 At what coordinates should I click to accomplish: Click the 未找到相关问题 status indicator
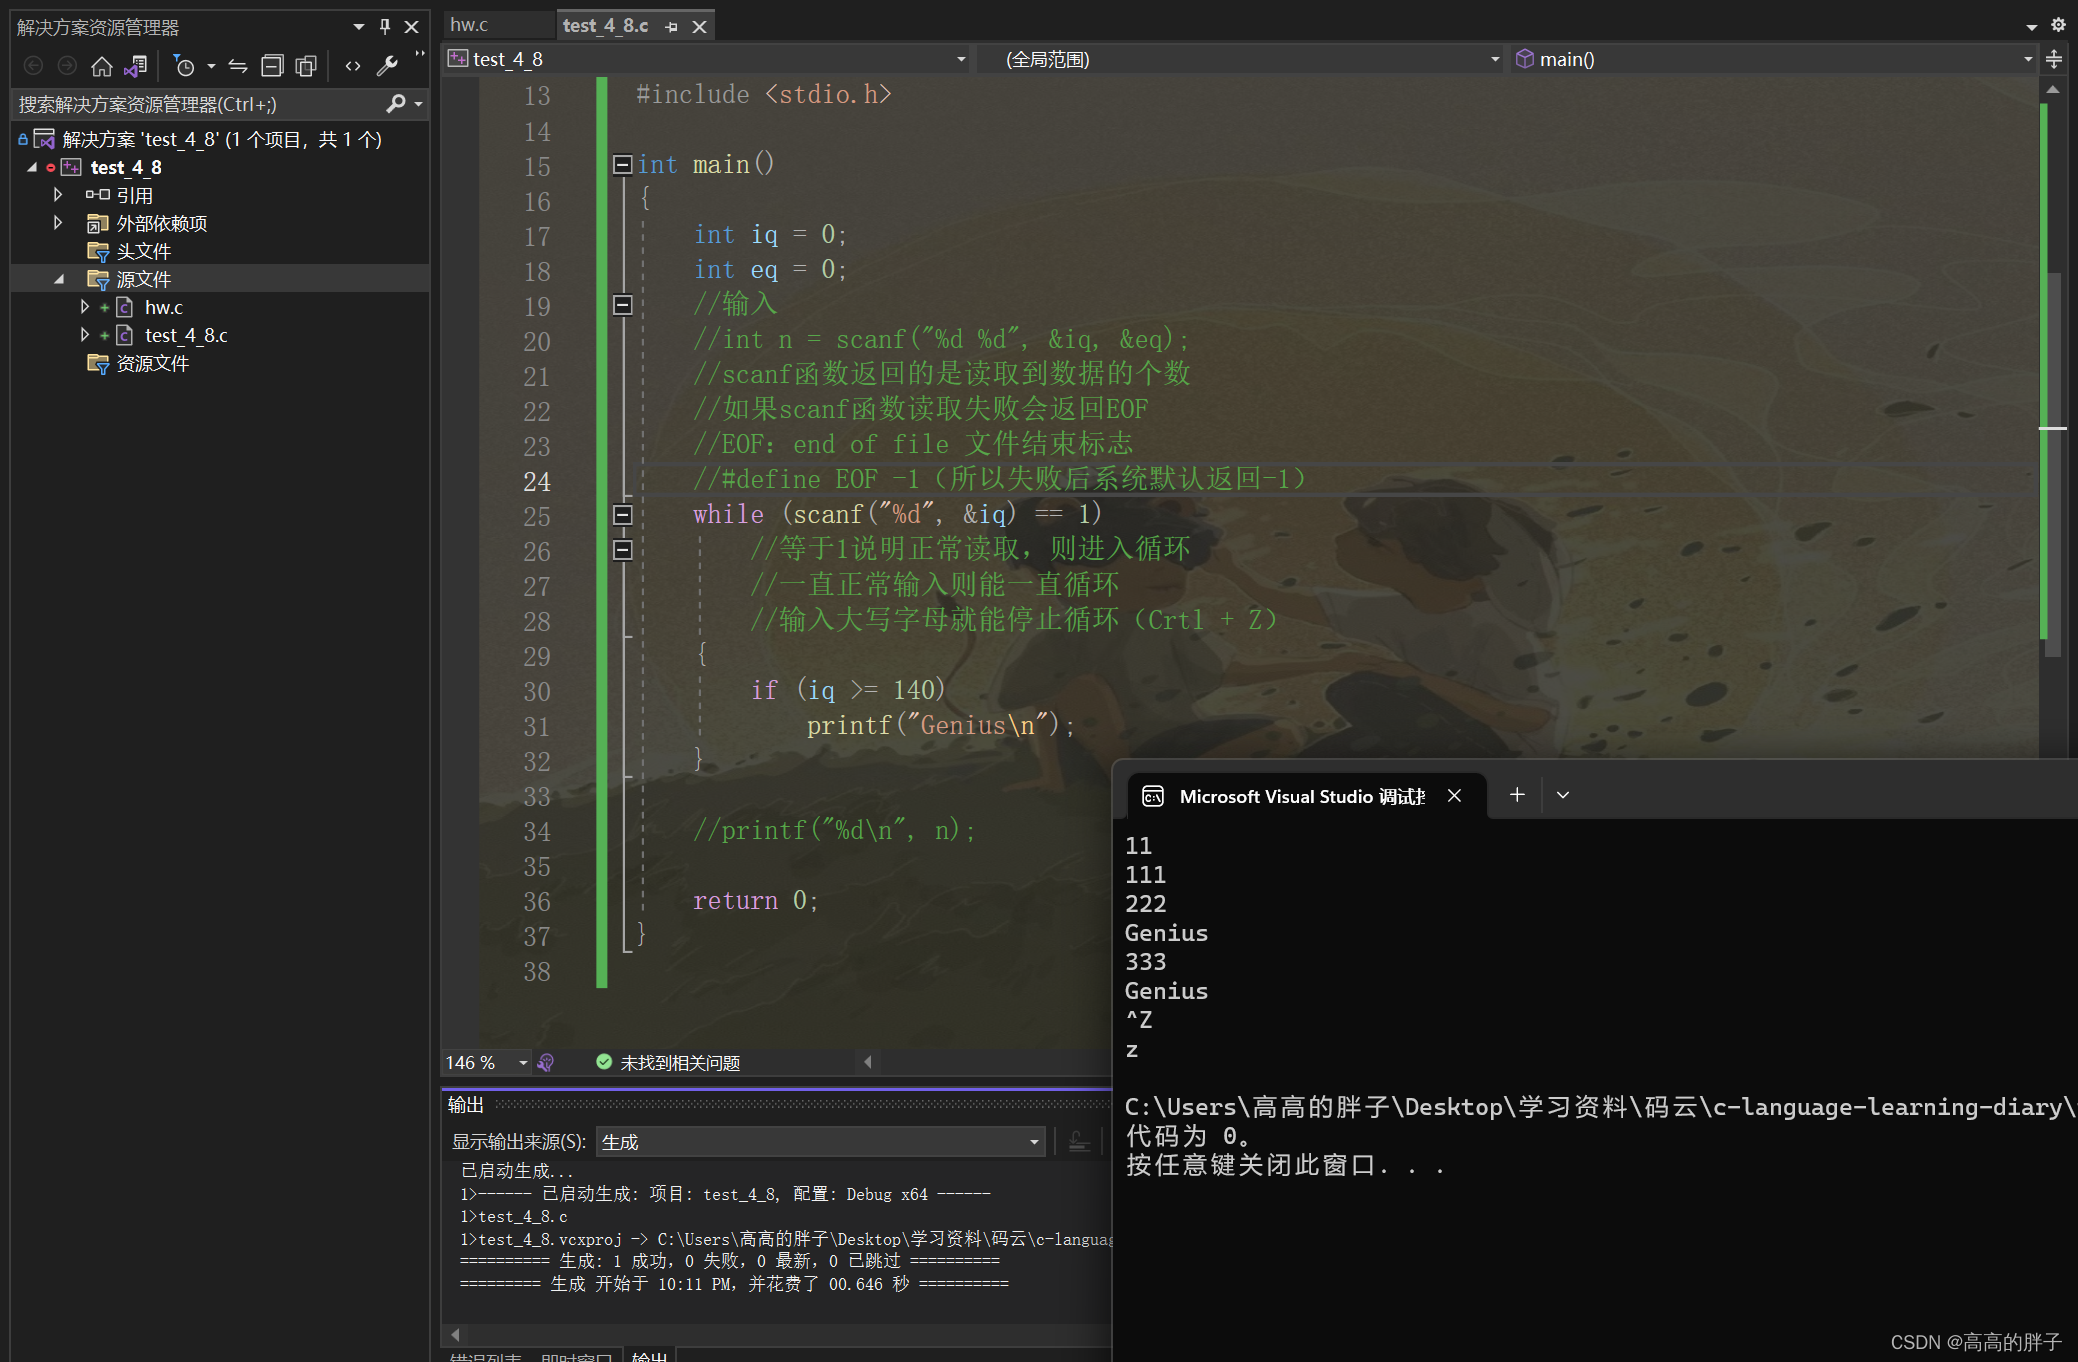coord(668,1063)
